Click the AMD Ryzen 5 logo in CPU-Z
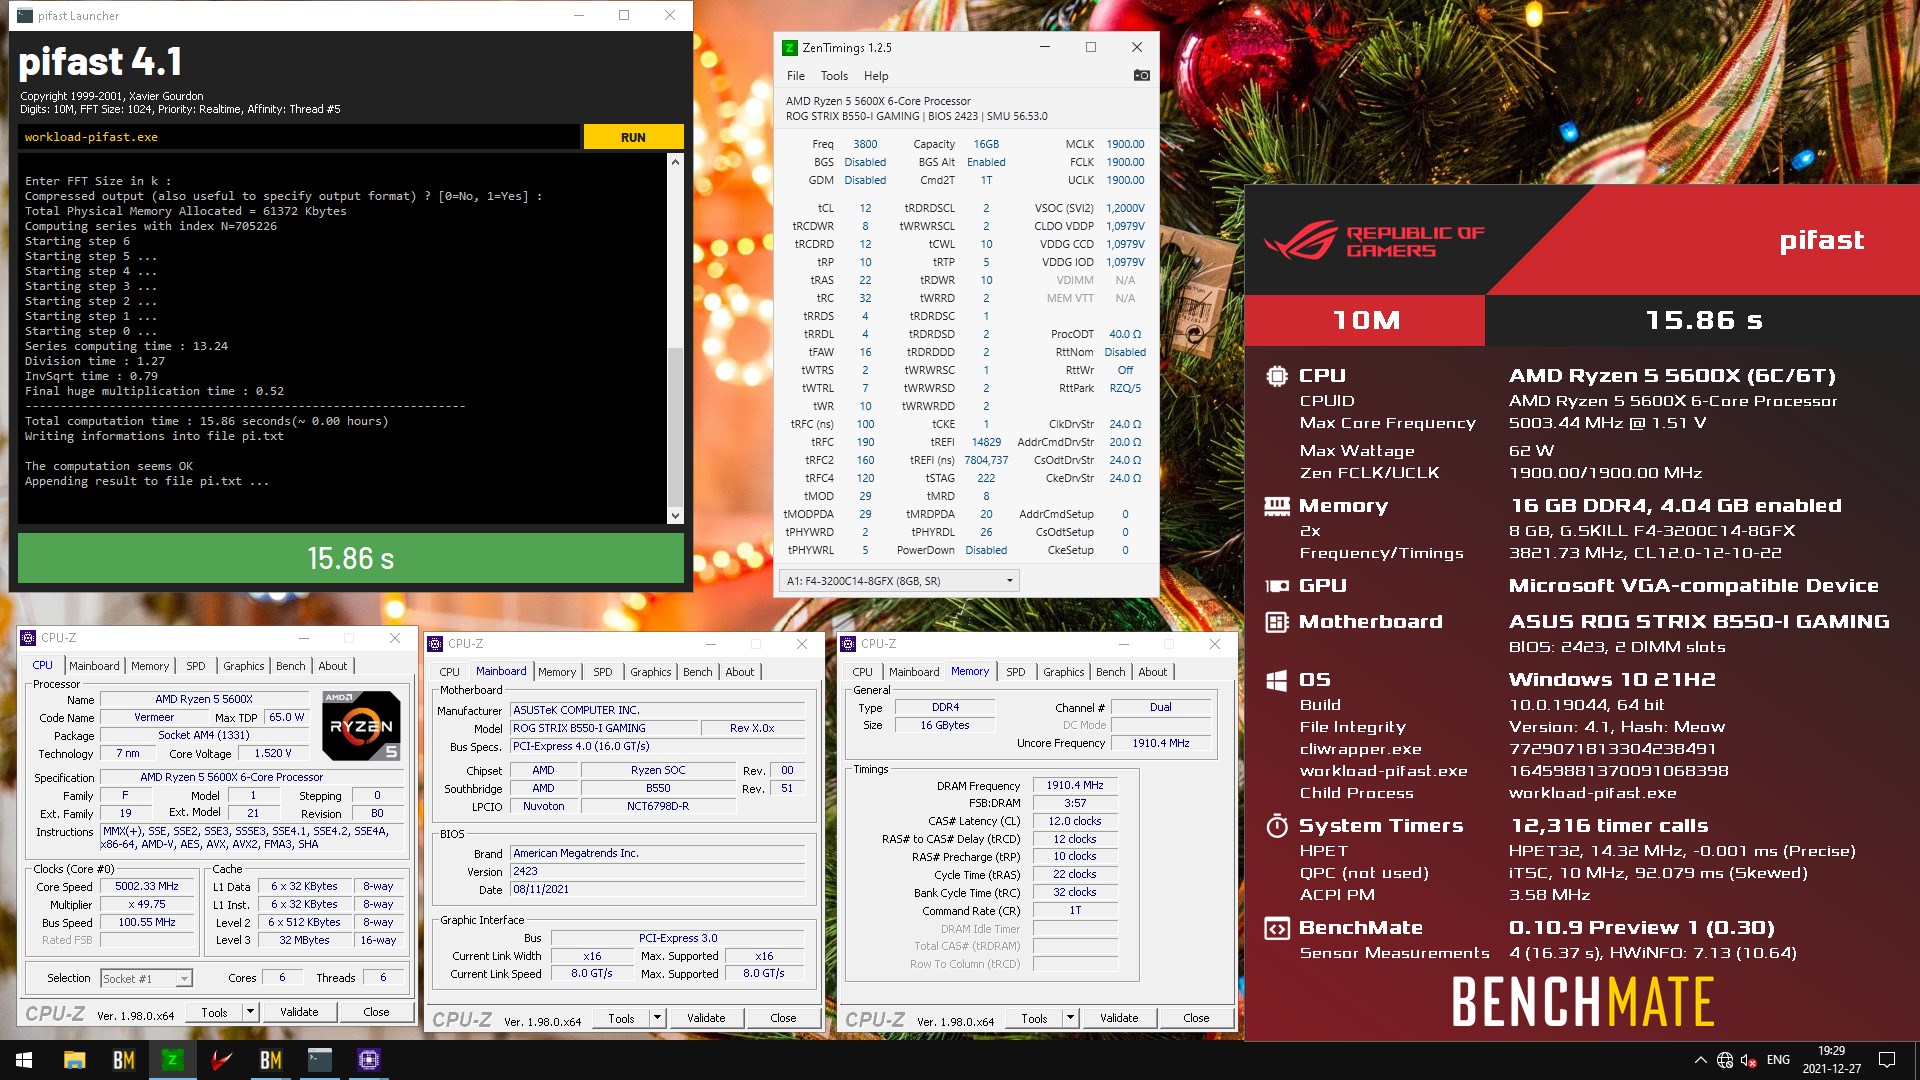This screenshot has height=1080, width=1920. pyautogui.click(x=361, y=726)
